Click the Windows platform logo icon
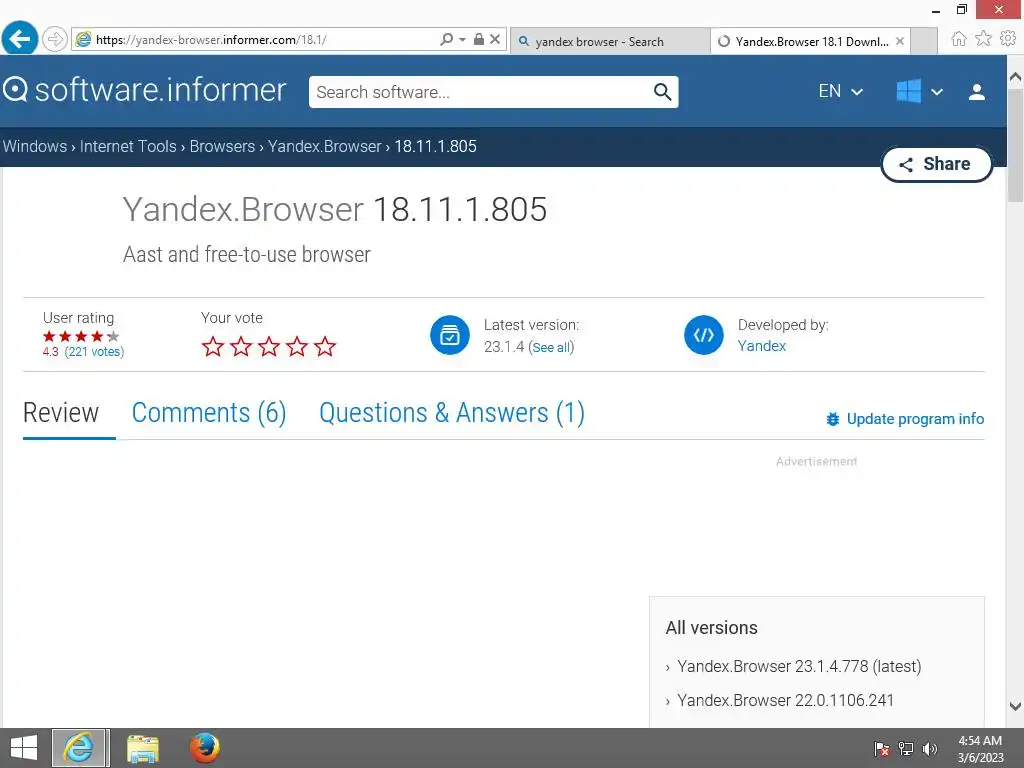This screenshot has height=768, width=1024. 908,91
